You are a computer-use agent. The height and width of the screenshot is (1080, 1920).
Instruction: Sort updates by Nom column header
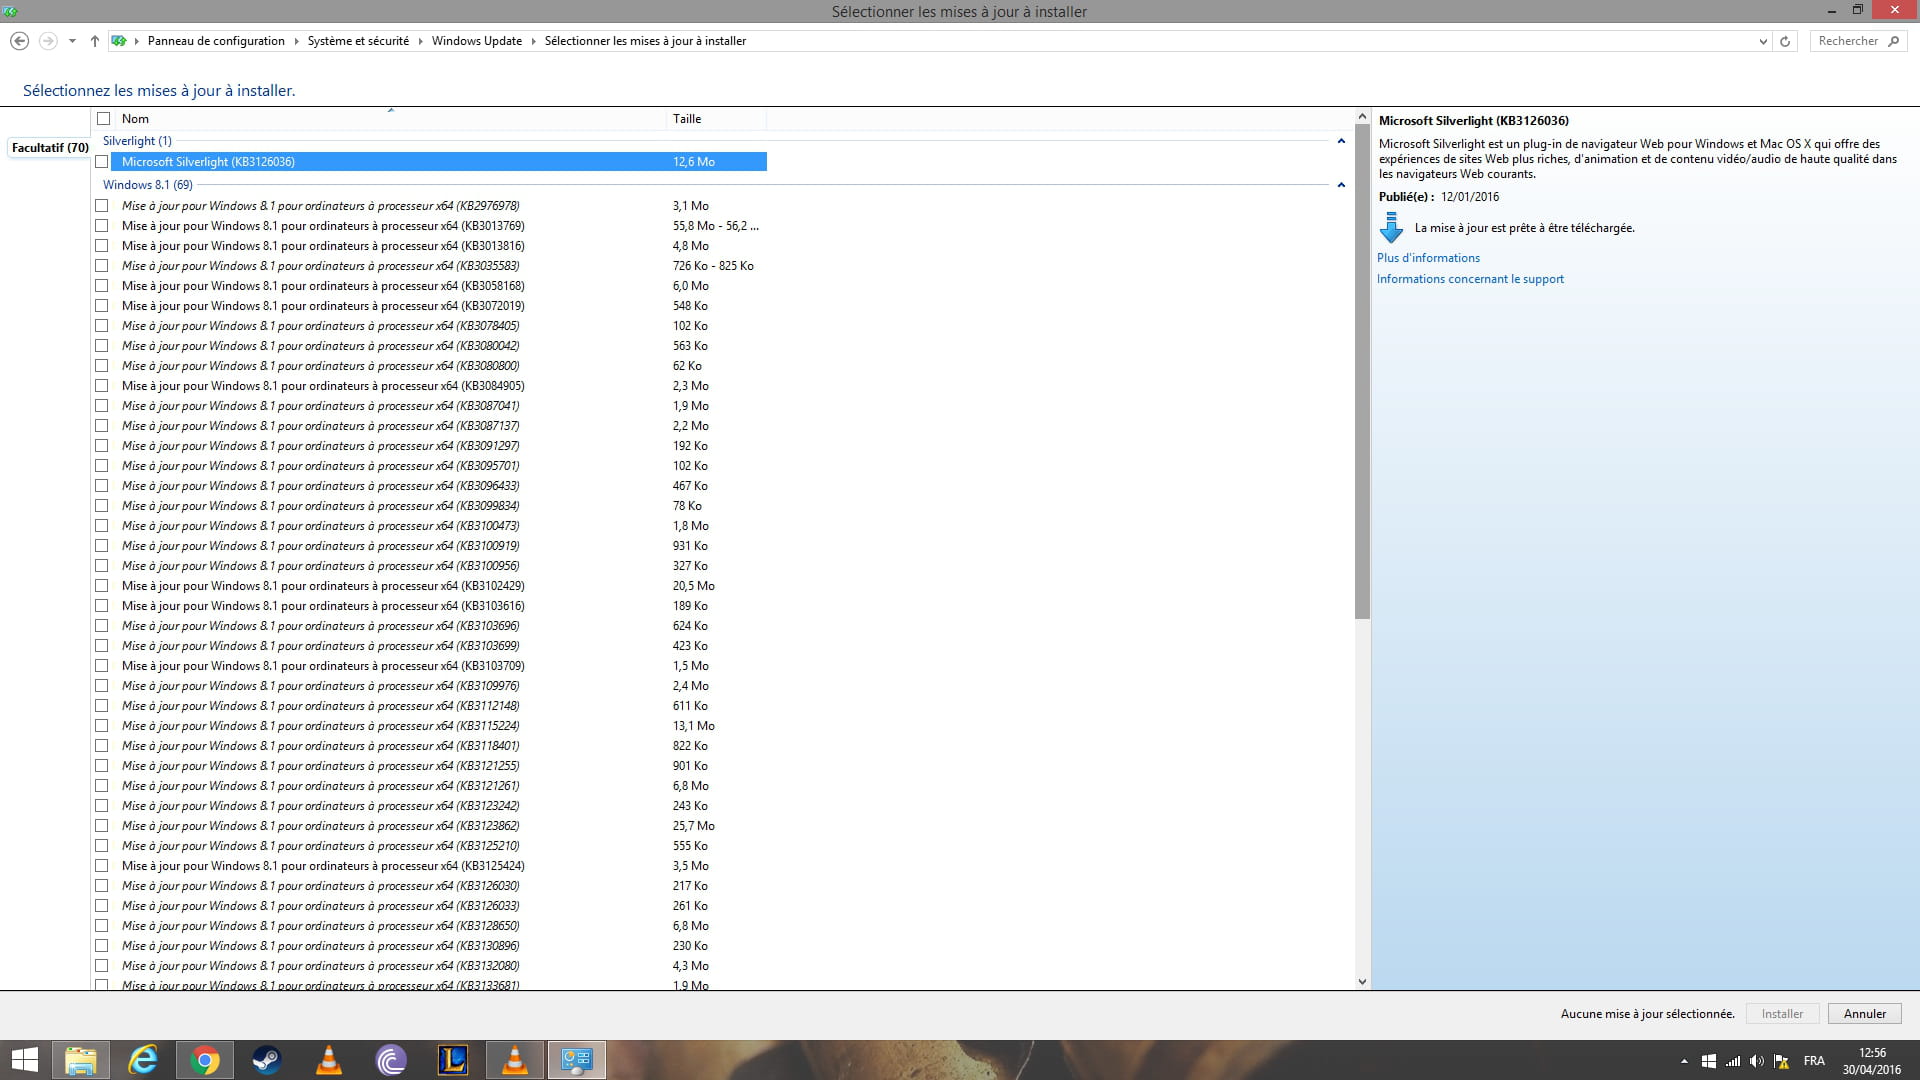pos(390,118)
